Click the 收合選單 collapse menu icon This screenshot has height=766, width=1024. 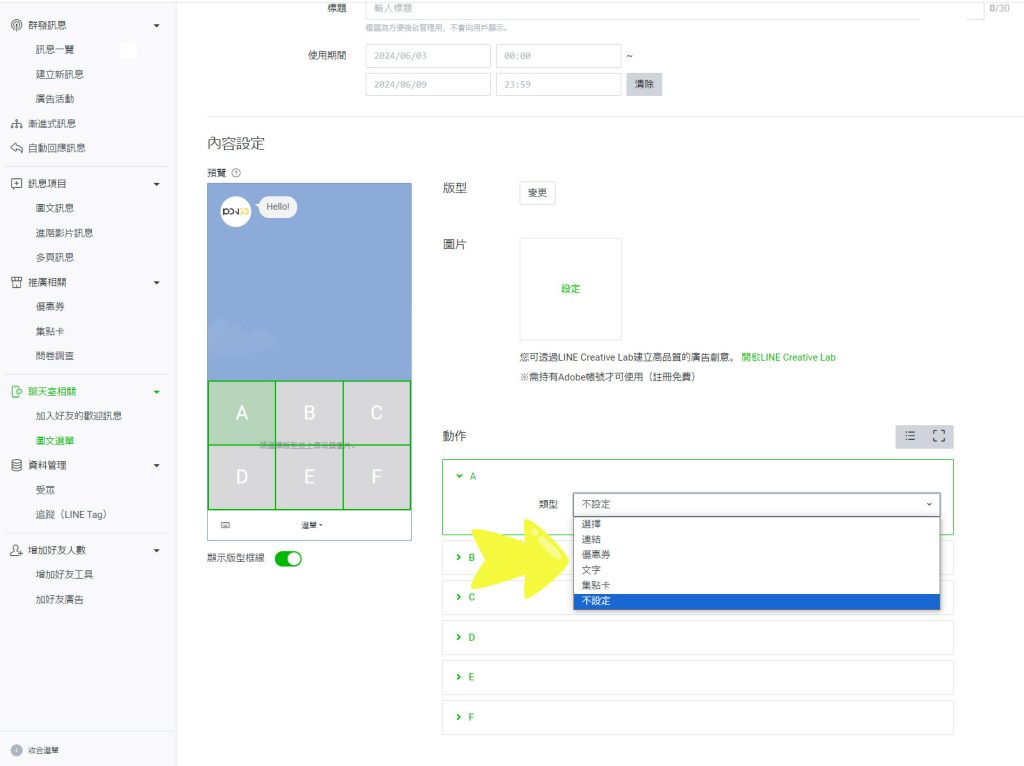[16, 750]
